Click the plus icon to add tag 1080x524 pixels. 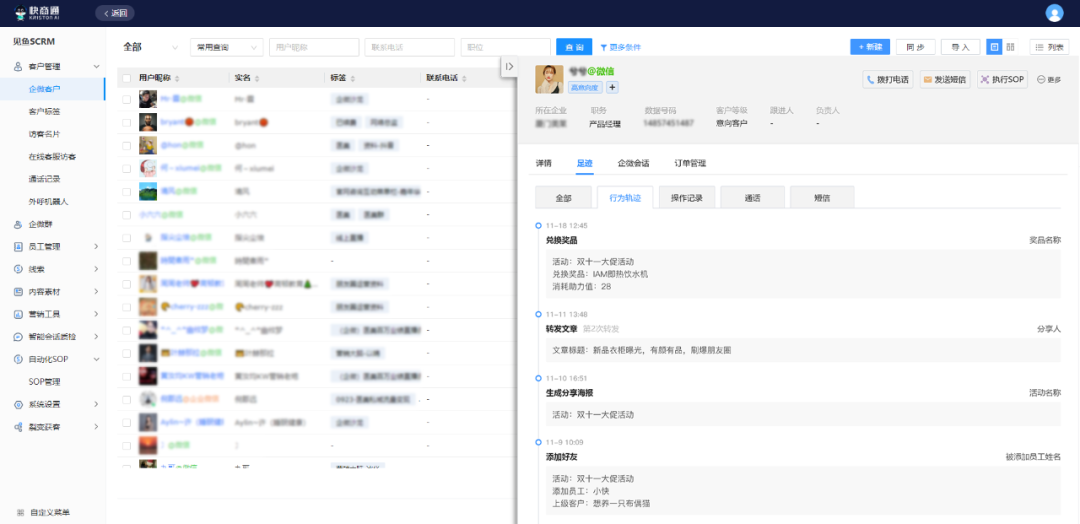(612, 87)
